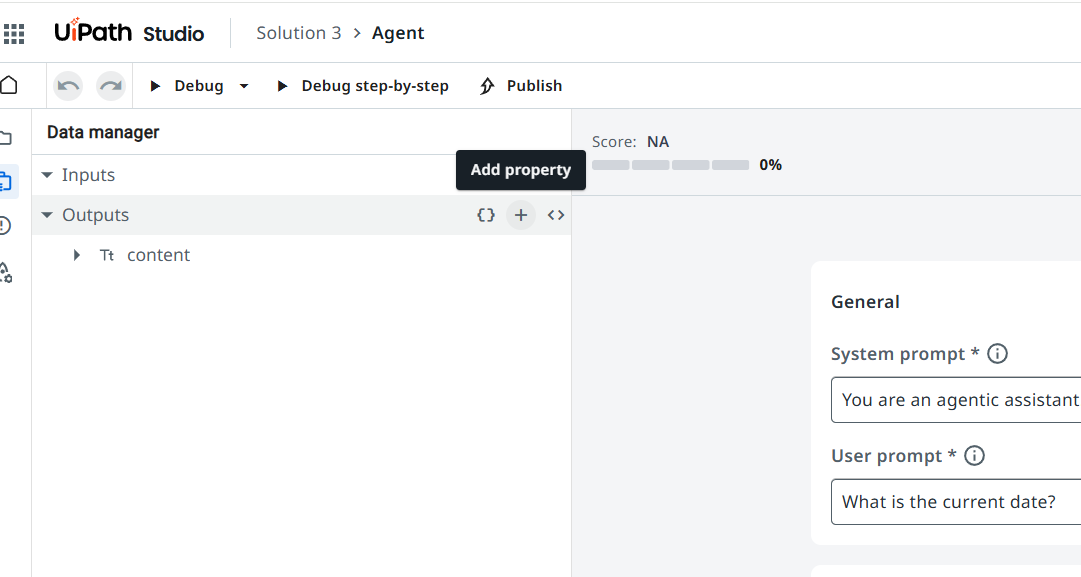Image resolution: width=1081 pixels, height=577 pixels.
Task: Select the Data manager sidebar icon
Action: coord(6,182)
